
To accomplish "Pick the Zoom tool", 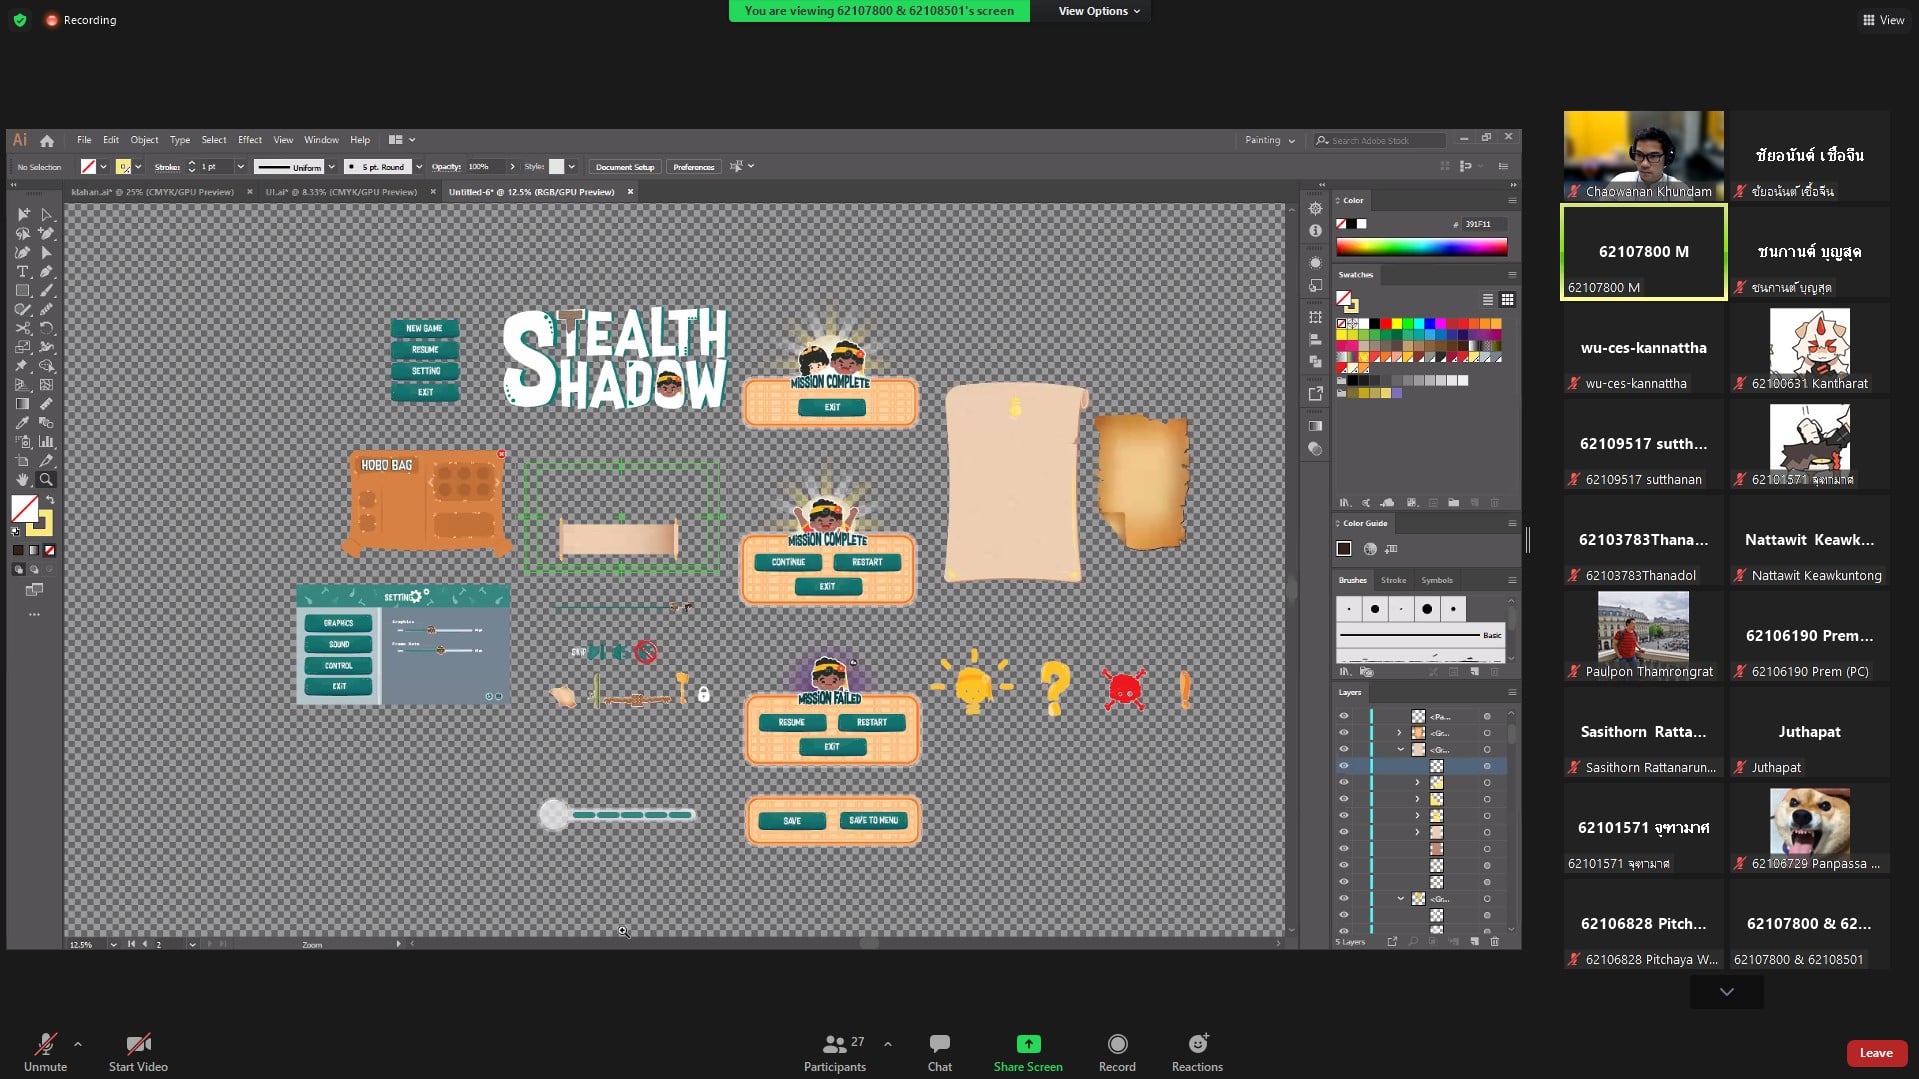I will (46, 480).
